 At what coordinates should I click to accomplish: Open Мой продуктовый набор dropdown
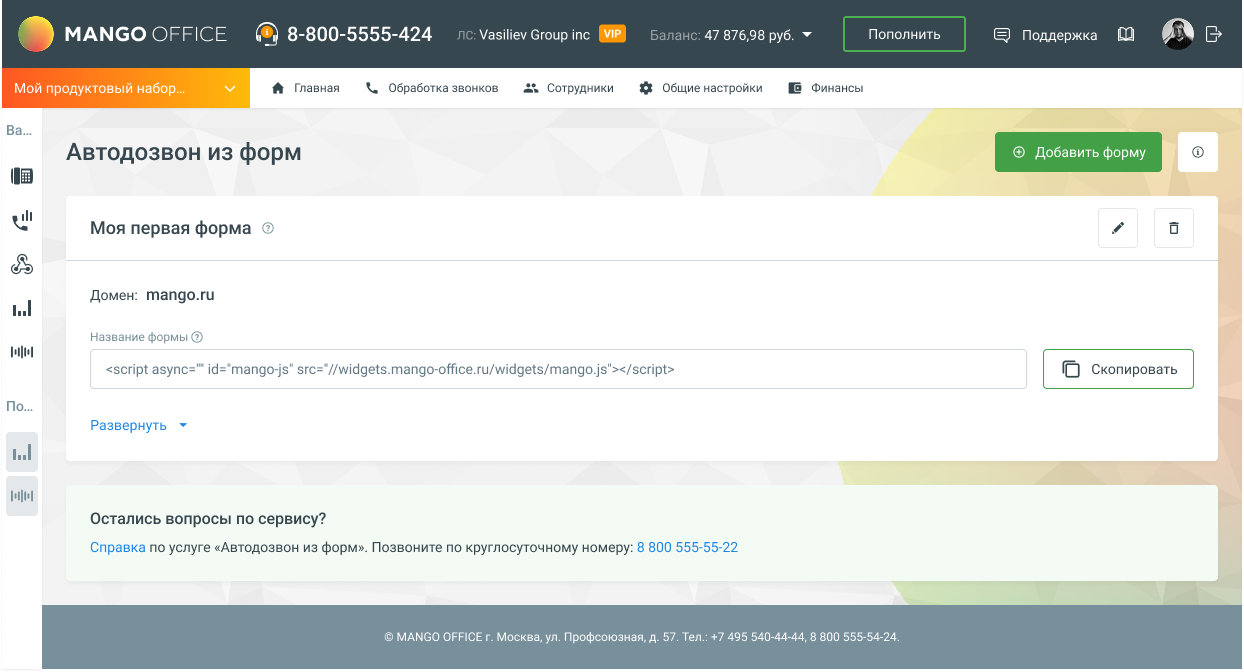point(125,88)
